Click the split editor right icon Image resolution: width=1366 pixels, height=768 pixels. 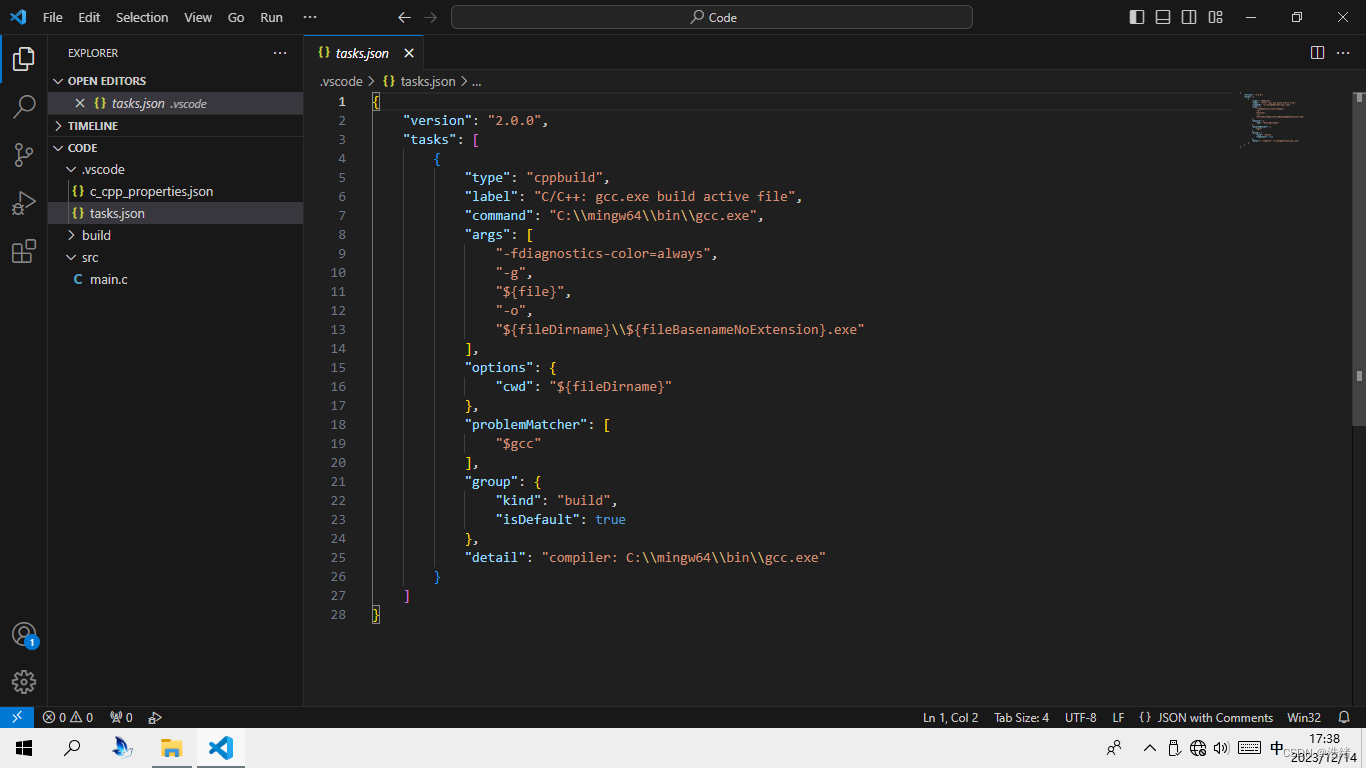click(1317, 53)
